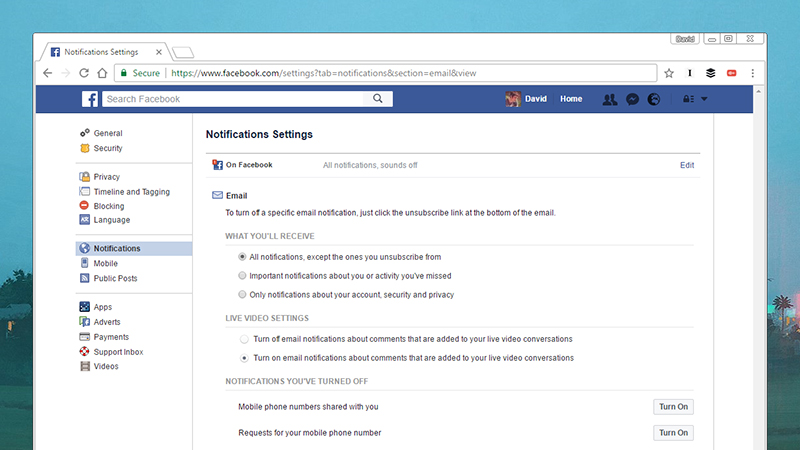Click the green Secure padlock
Screen dimensions: 800x450
[123, 73]
